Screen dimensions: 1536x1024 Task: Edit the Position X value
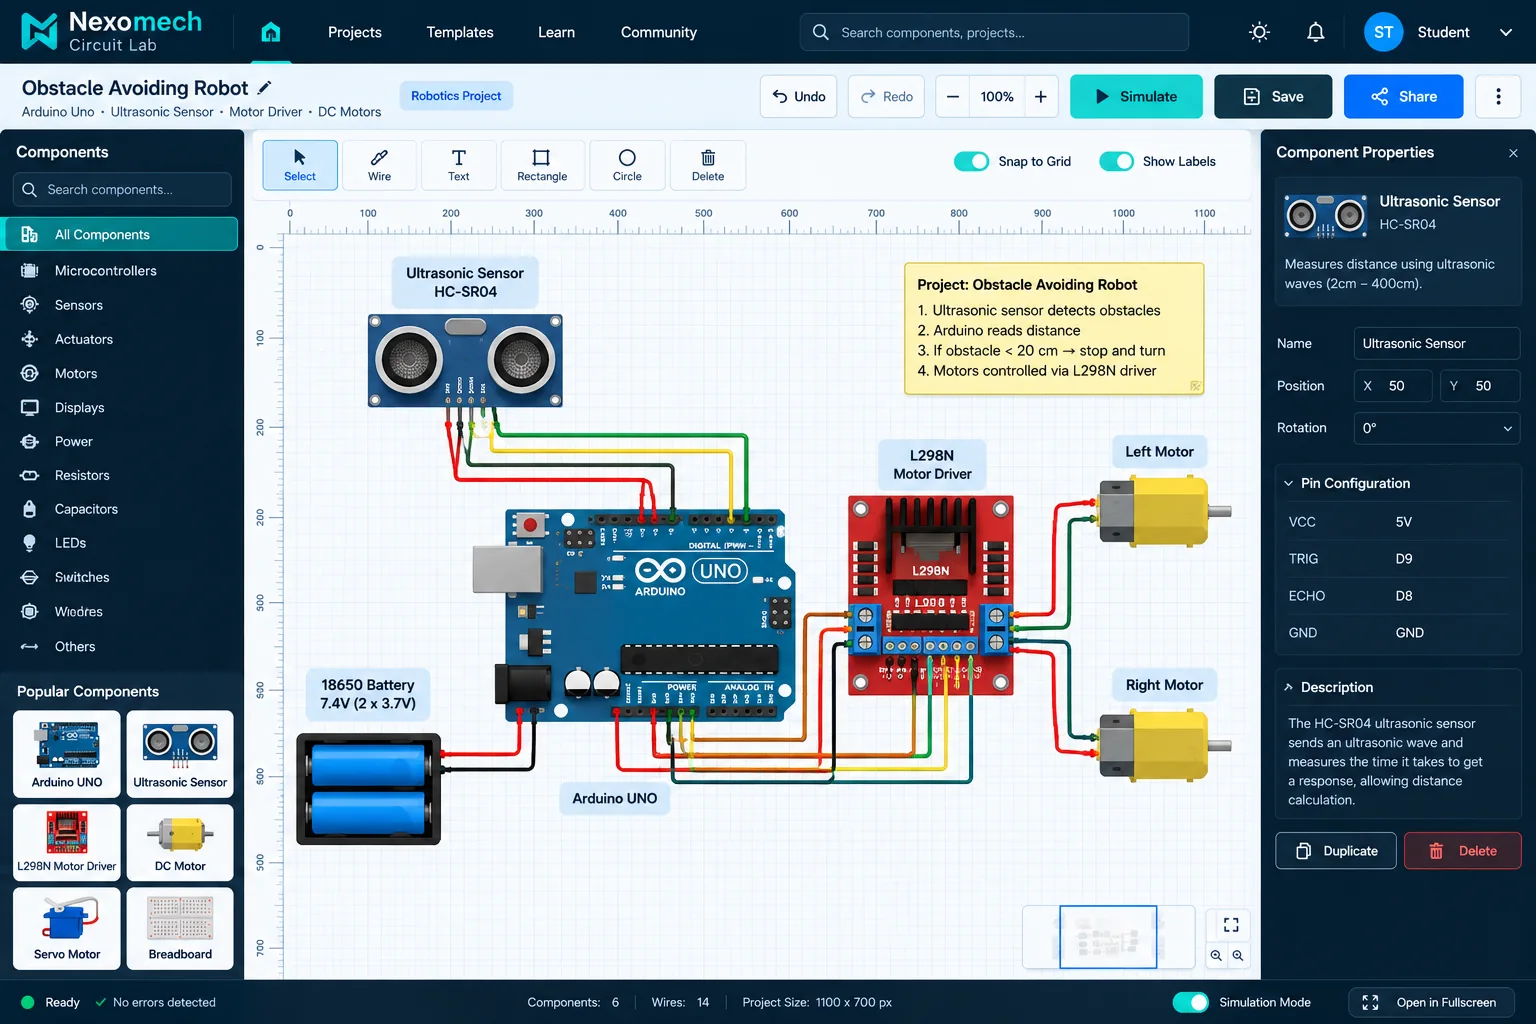[x=1393, y=386]
